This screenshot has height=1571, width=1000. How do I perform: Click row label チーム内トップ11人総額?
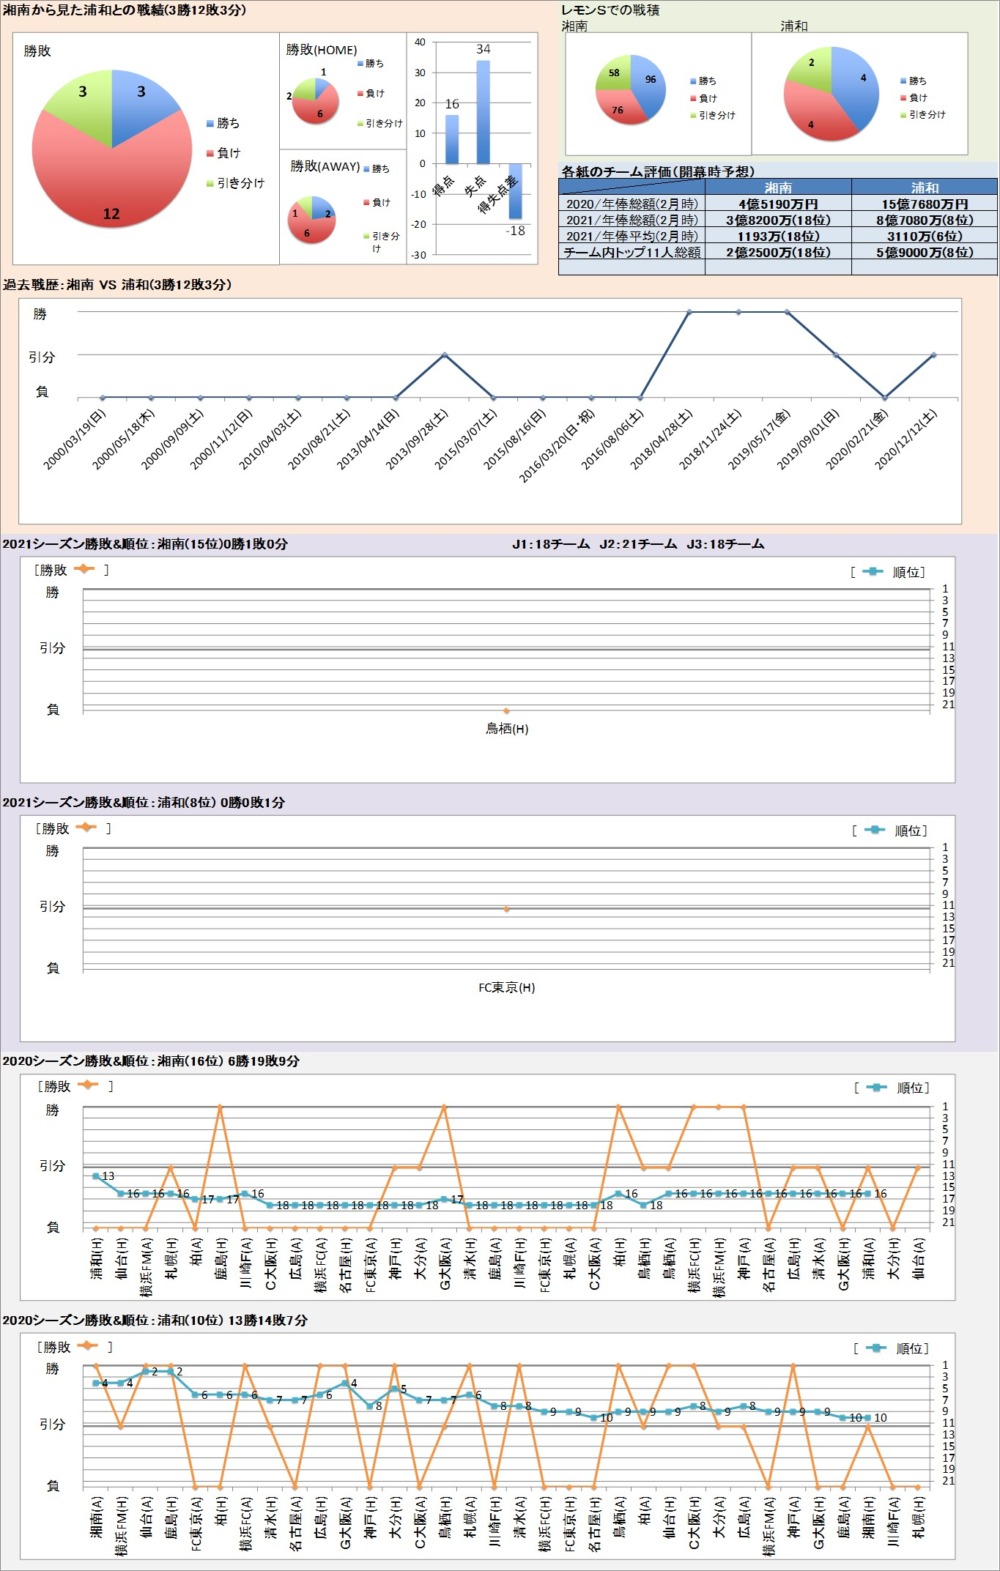click(632, 252)
